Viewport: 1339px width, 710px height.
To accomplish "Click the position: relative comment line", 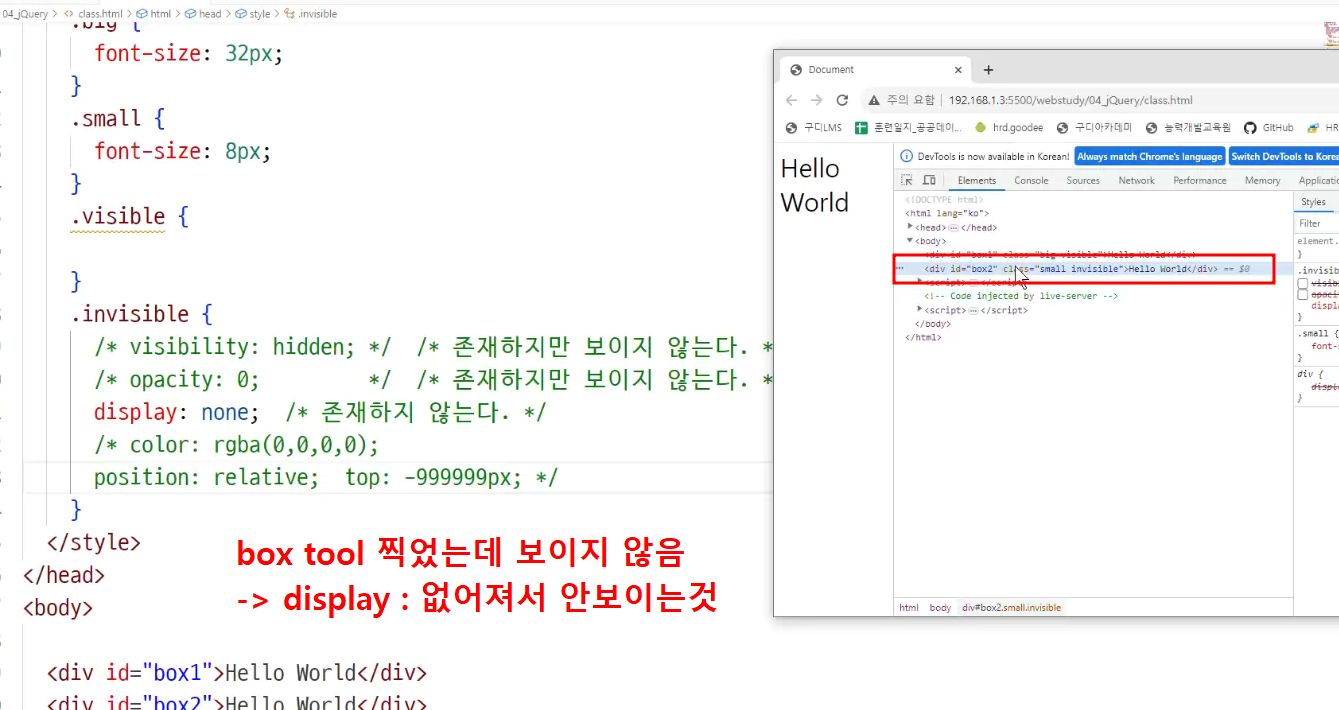I will (x=326, y=477).
